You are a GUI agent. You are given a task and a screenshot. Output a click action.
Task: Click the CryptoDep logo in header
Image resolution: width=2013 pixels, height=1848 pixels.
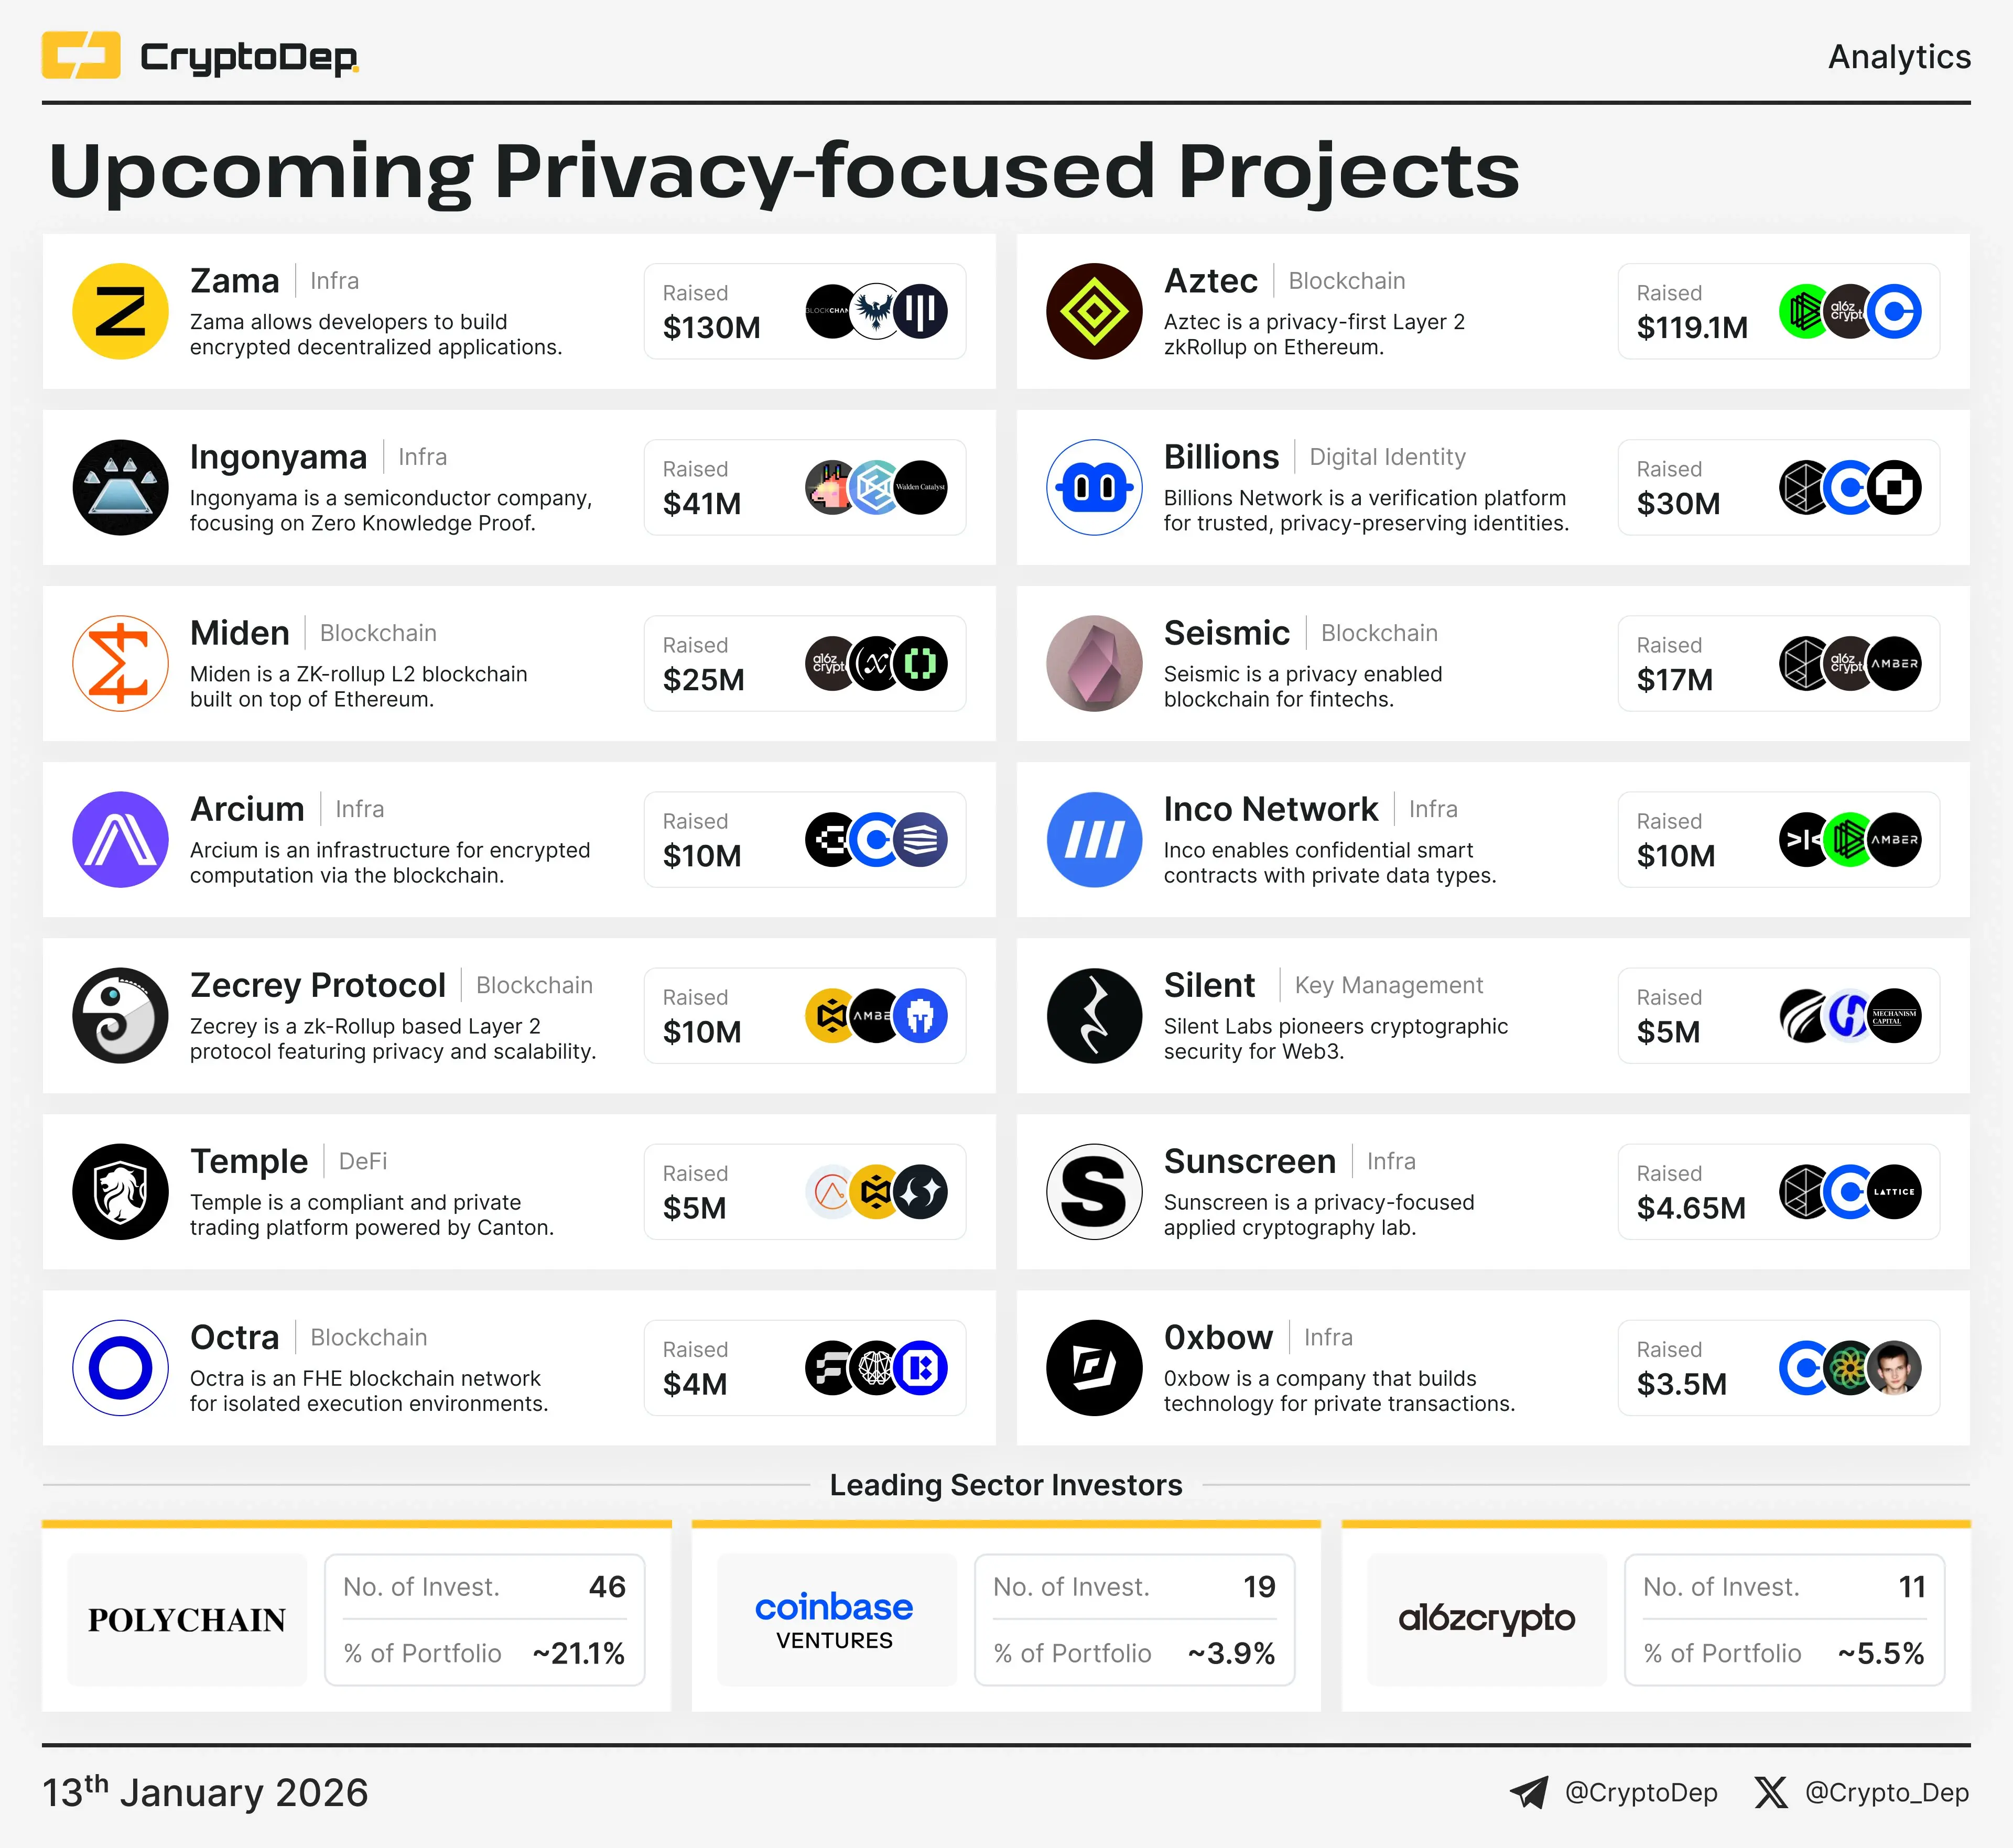[x=200, y=56]
